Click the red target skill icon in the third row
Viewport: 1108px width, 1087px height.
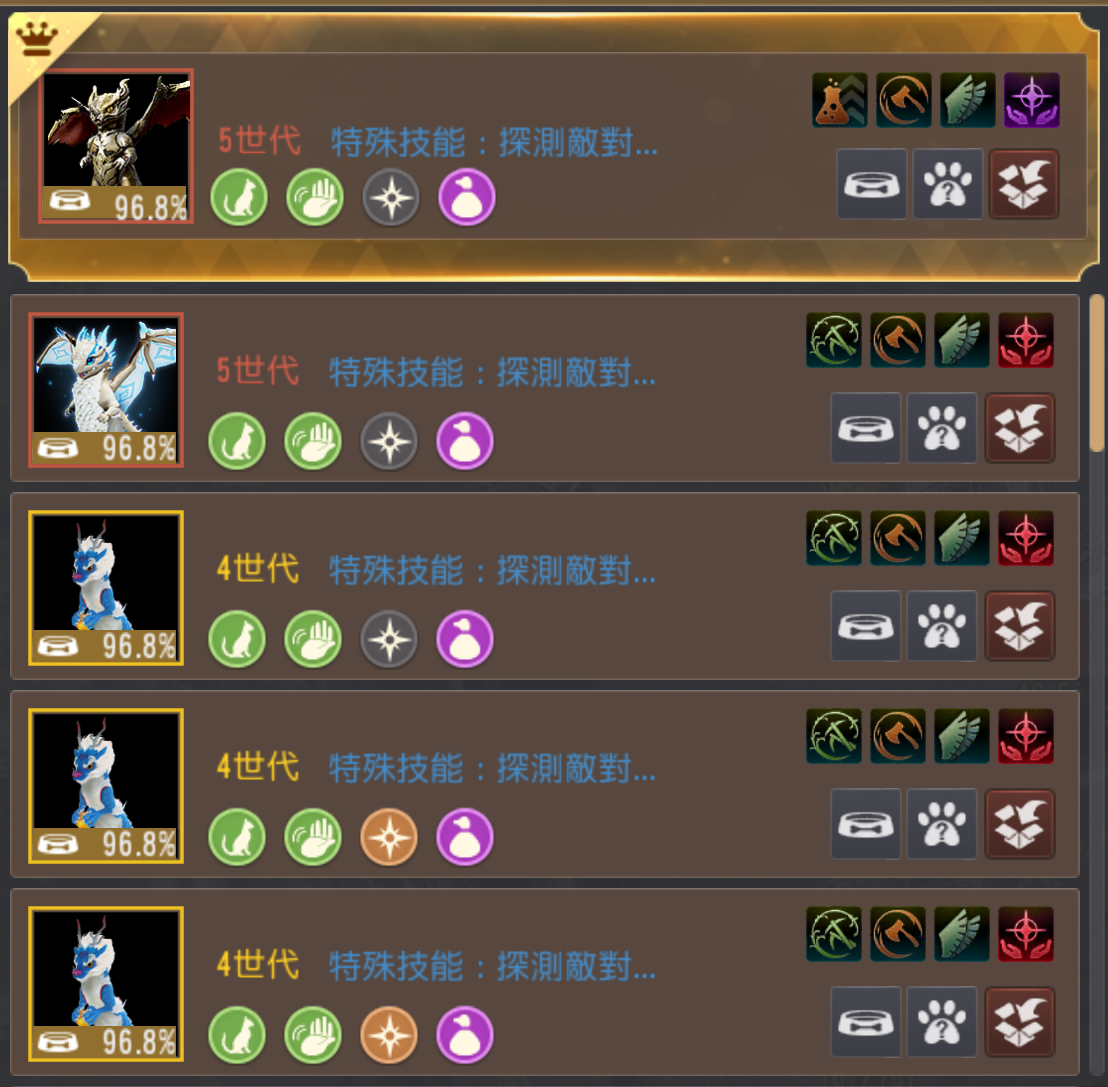(x=1026, y=538)
